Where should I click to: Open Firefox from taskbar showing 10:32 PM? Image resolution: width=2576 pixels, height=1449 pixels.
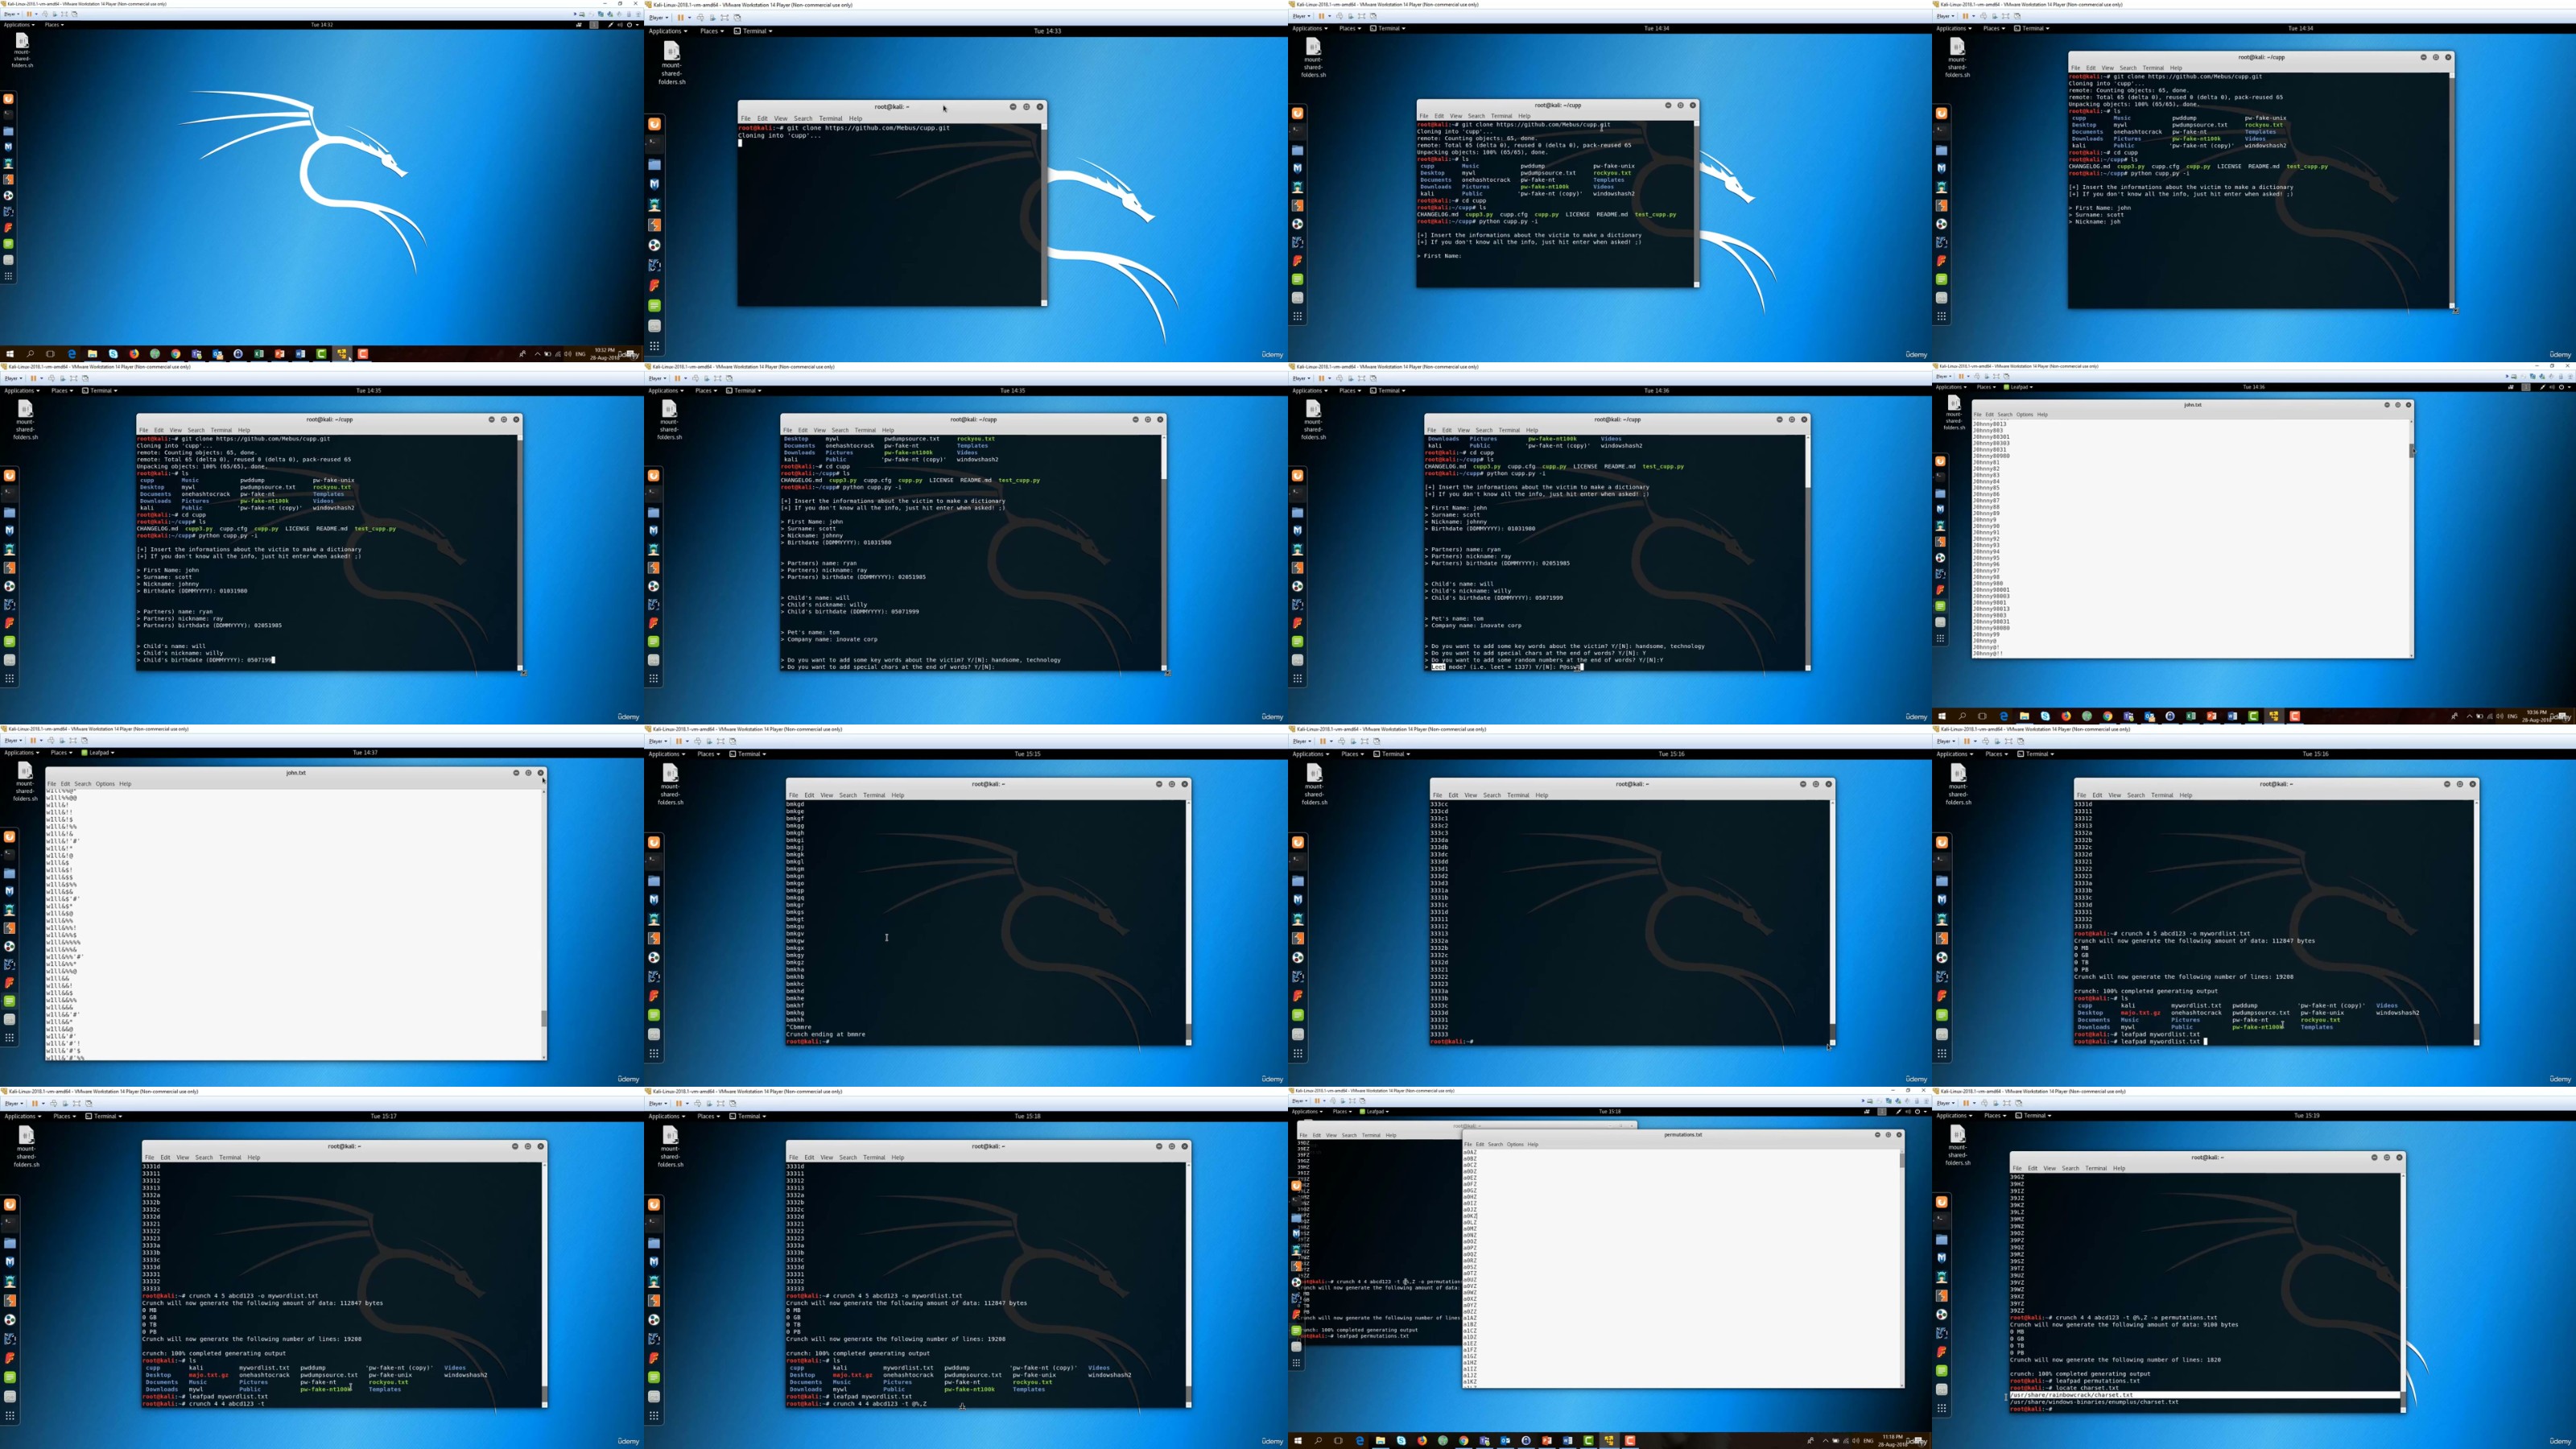coord(134,354)
